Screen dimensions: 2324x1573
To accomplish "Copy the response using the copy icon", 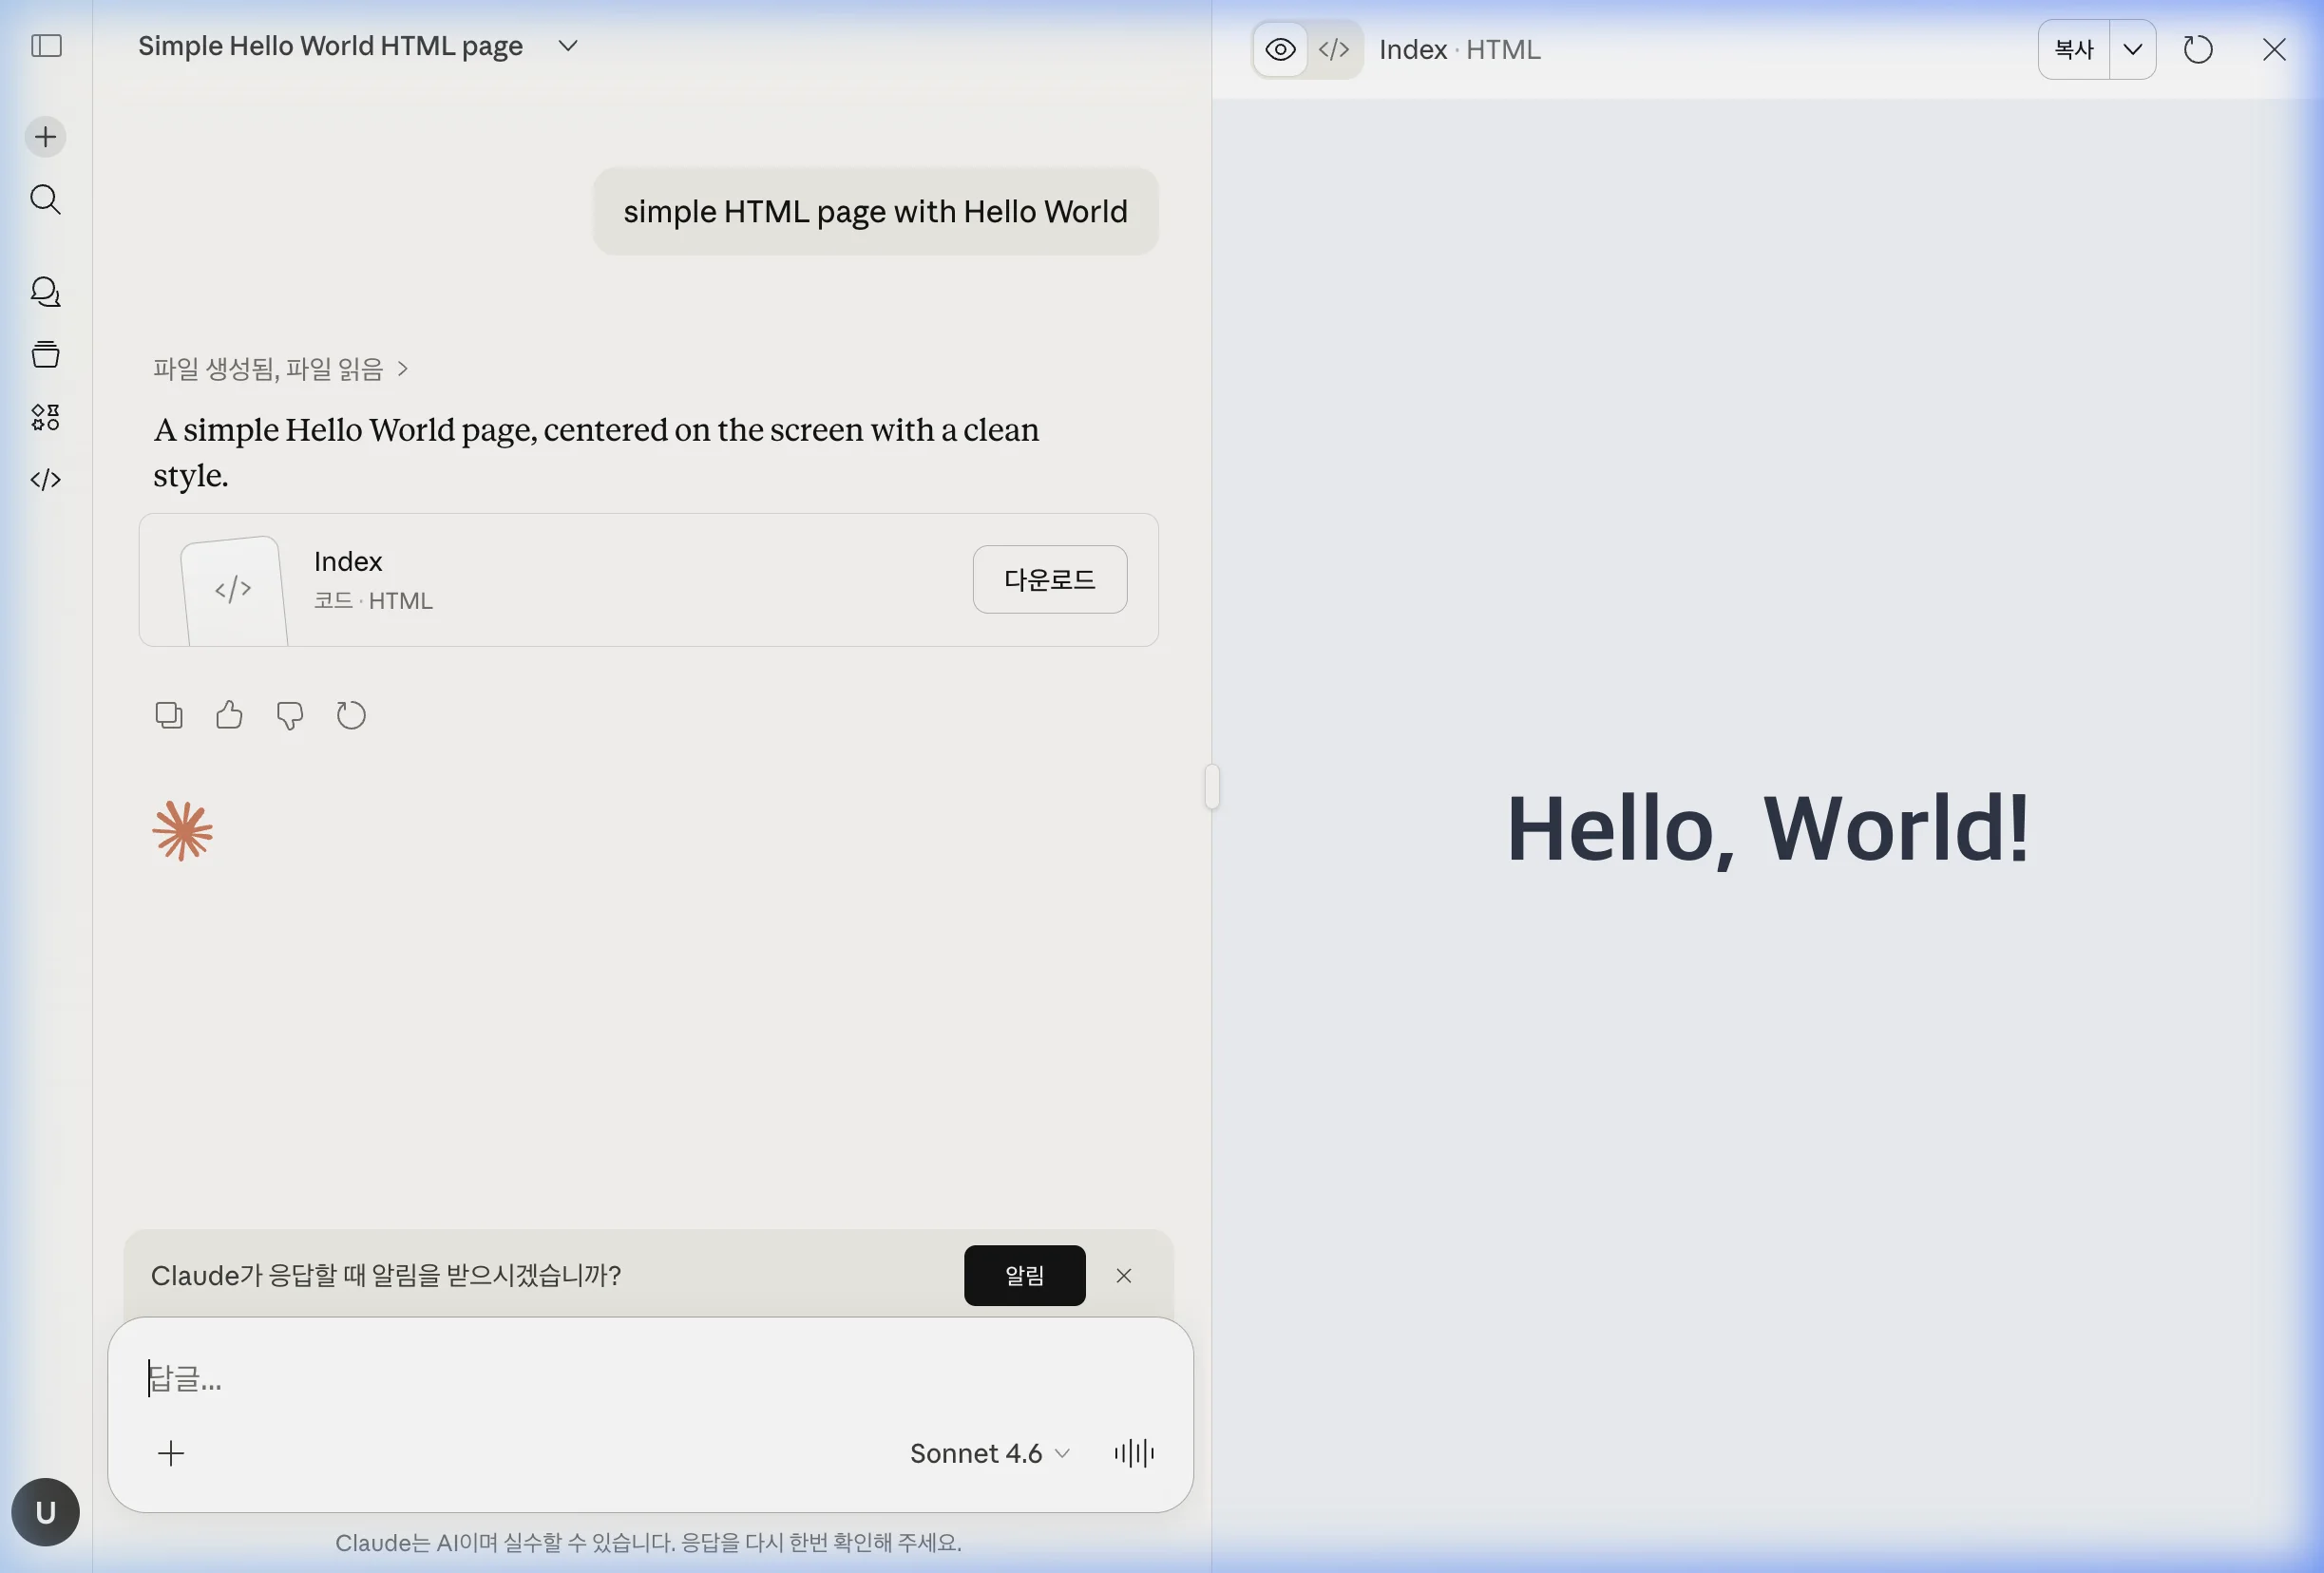I will (168, 715).
